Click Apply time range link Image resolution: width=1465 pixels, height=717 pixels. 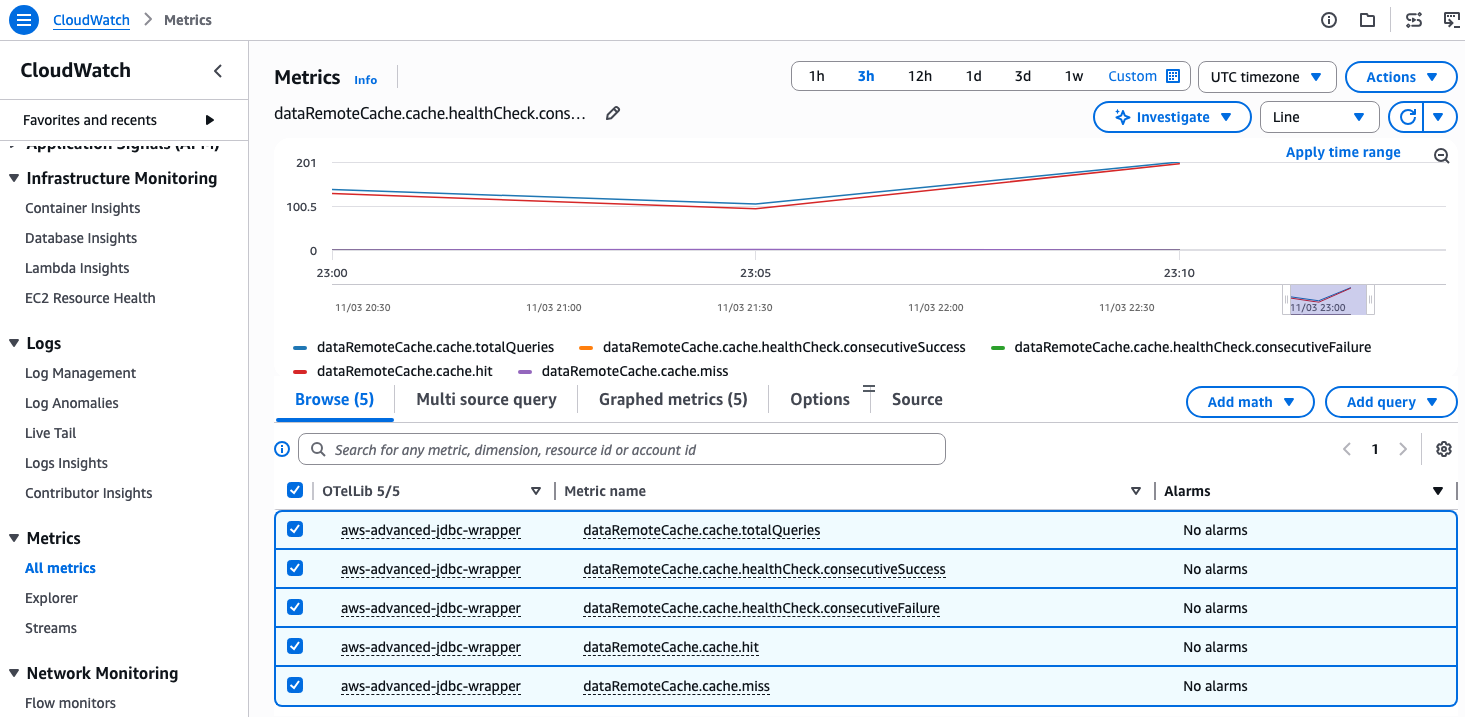1343,152
